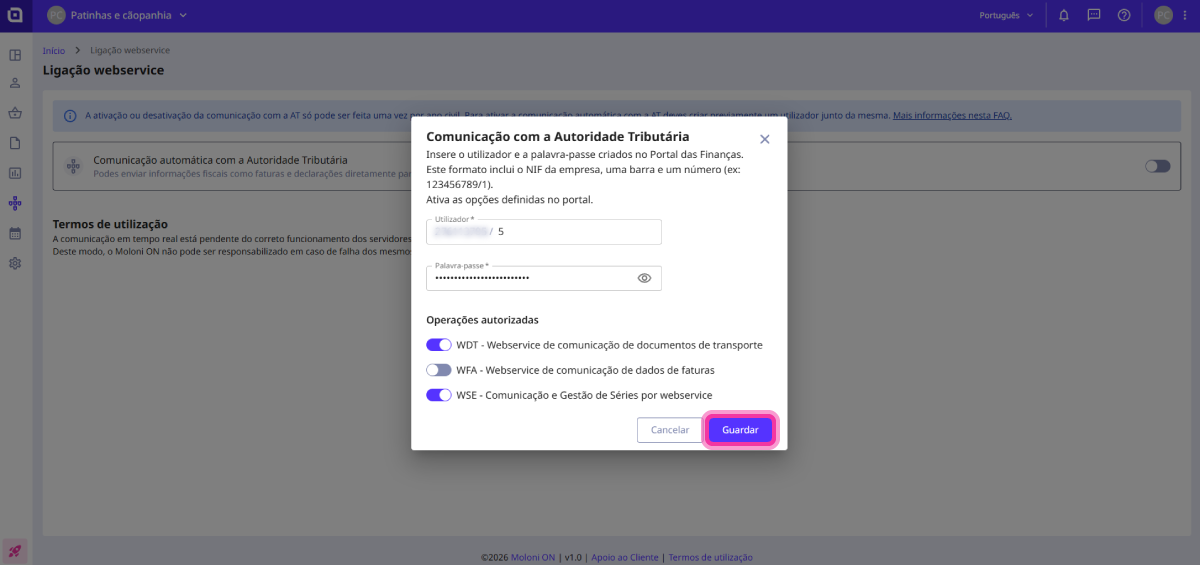Click the Cancelar button

(x=670, y=430)
